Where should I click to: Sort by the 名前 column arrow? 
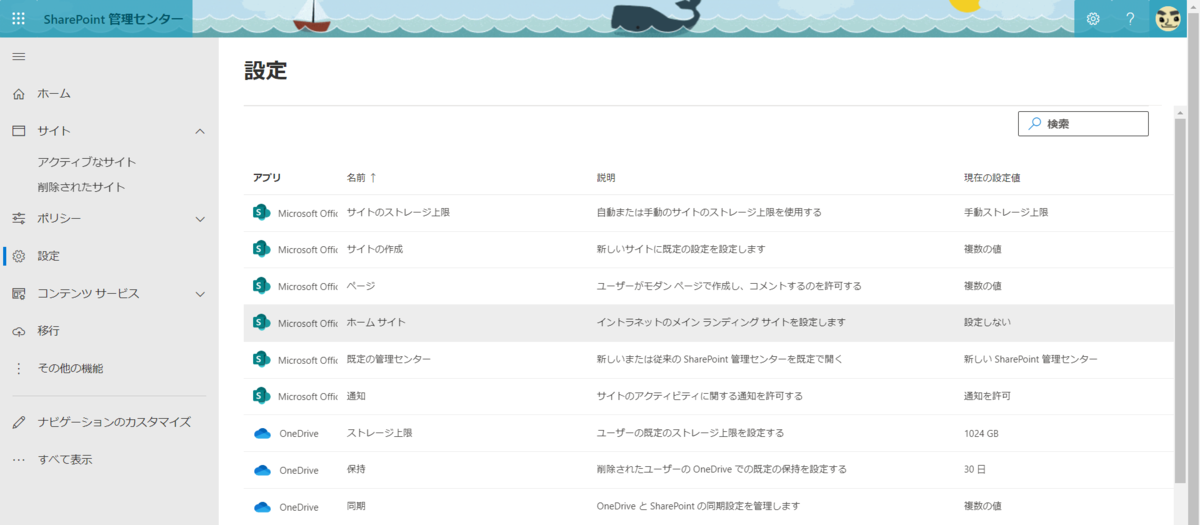tap(373, 177)
